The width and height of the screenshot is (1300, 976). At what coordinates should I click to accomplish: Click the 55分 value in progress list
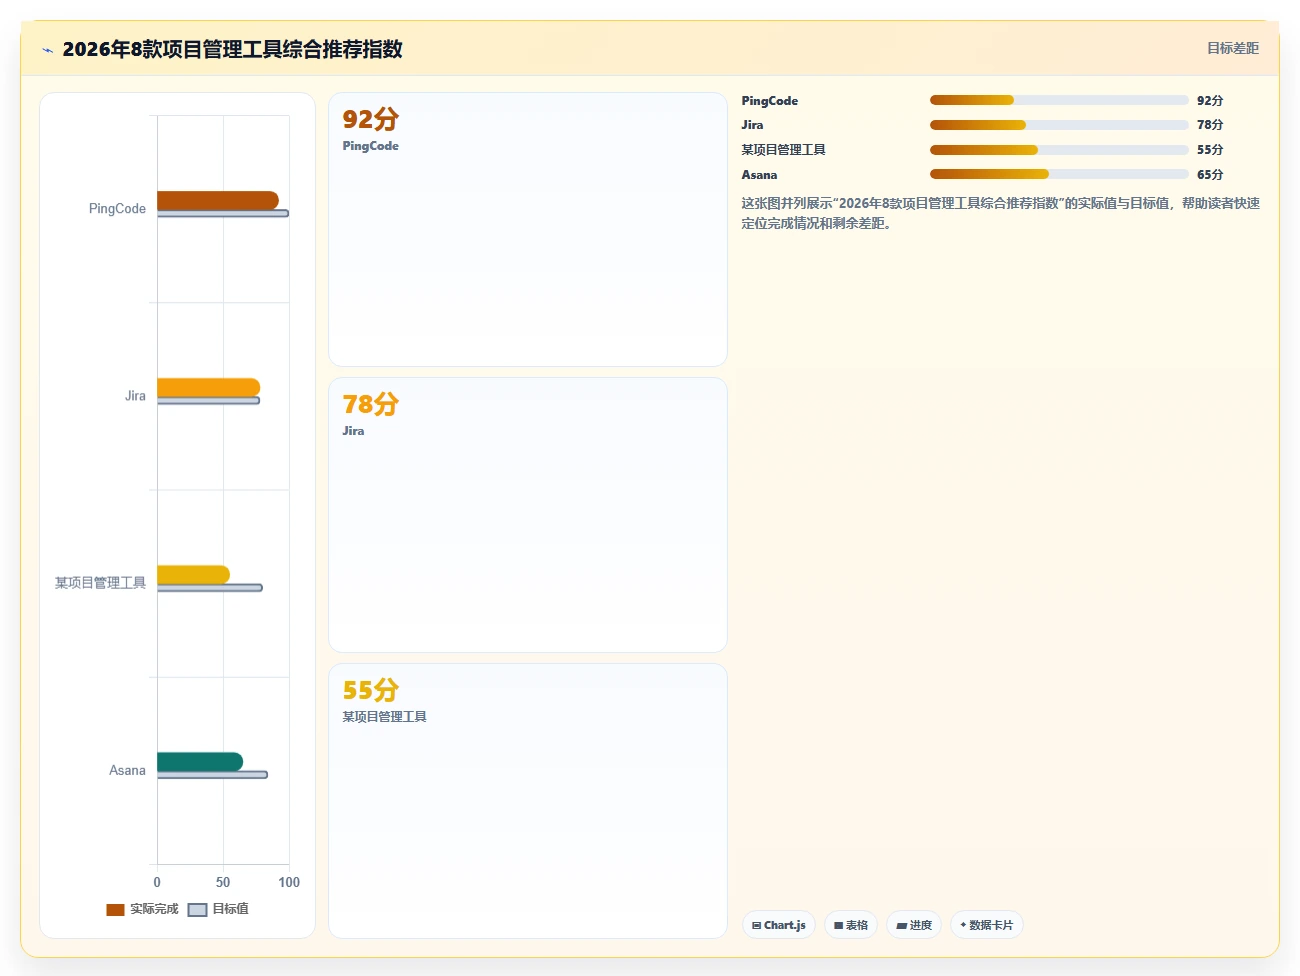click(1210, 150)
